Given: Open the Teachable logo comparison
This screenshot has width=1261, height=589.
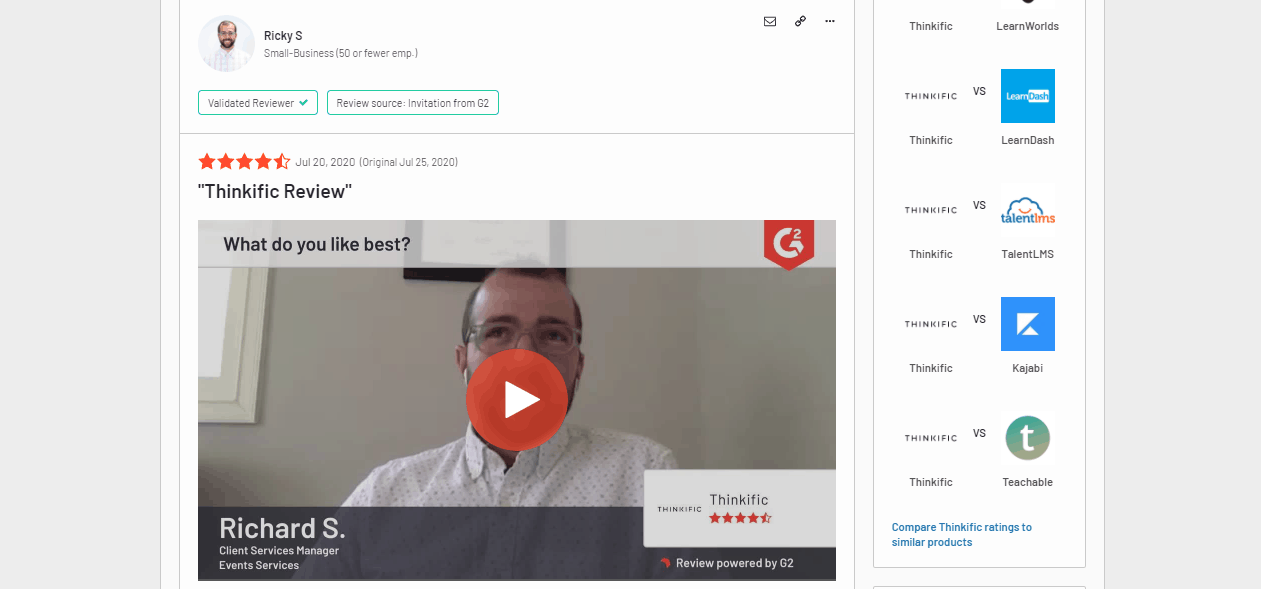Looking at the screenshot, I should click(x=1028, y=438).
